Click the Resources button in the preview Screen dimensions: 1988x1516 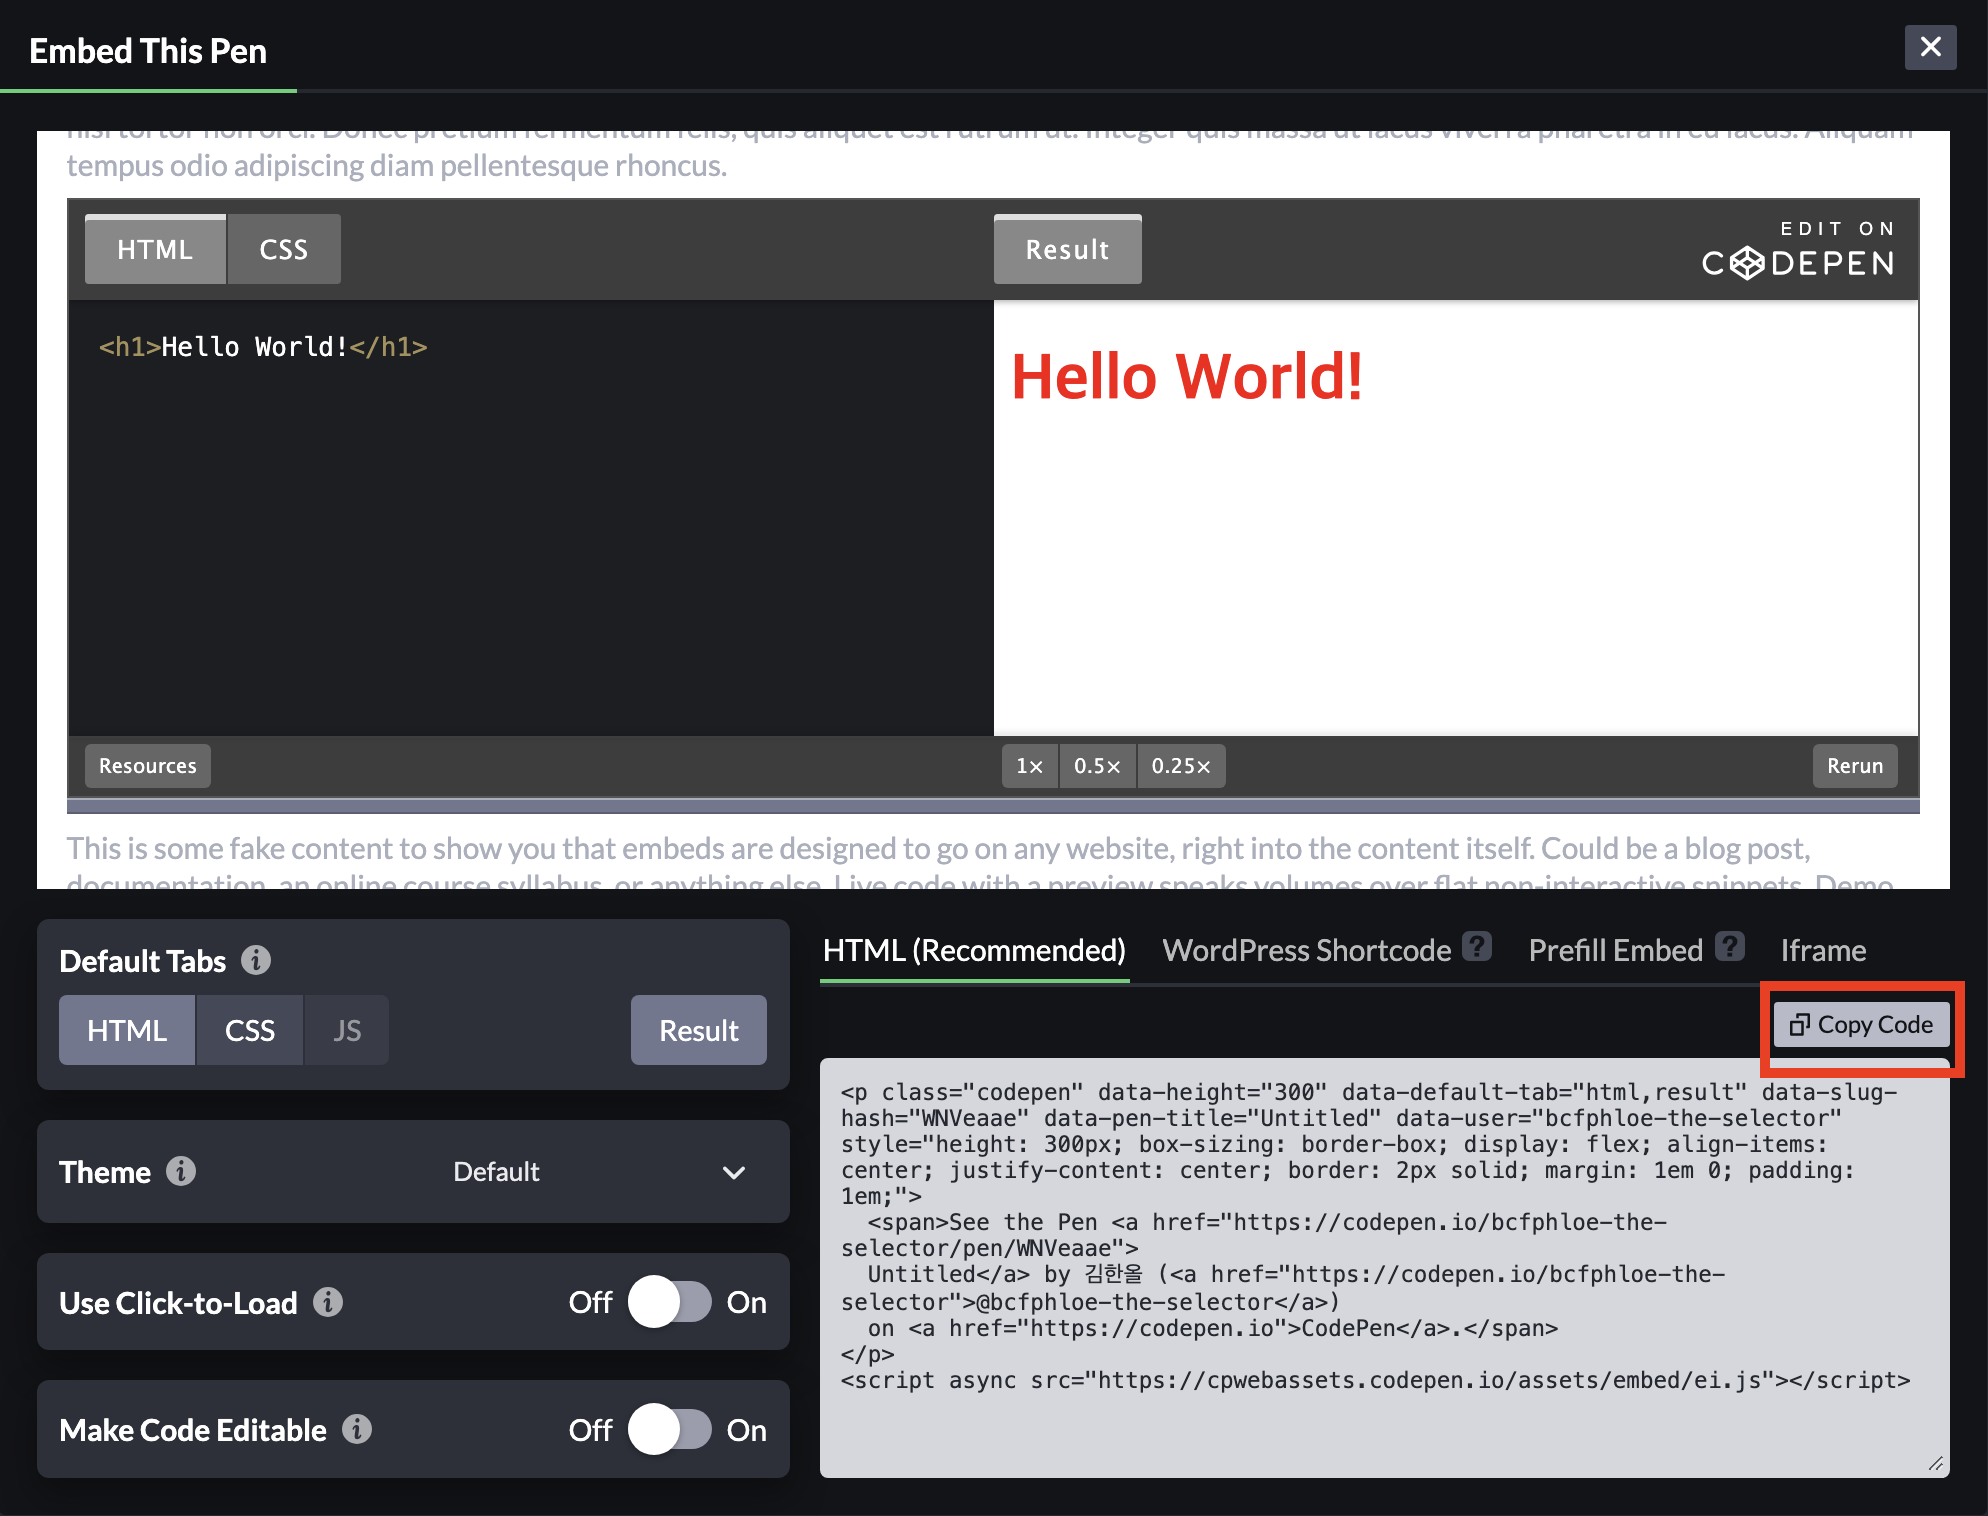click(148, 766)
